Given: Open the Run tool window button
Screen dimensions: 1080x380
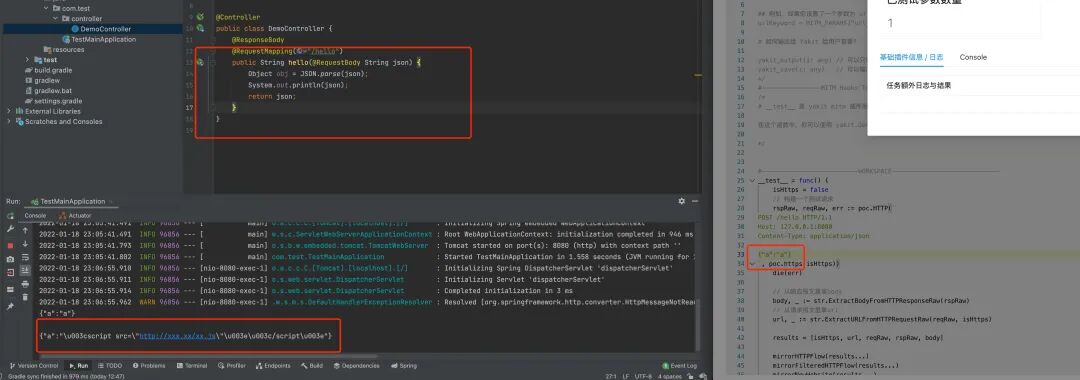Looking at the screenshot, I should tap(79, 366).
